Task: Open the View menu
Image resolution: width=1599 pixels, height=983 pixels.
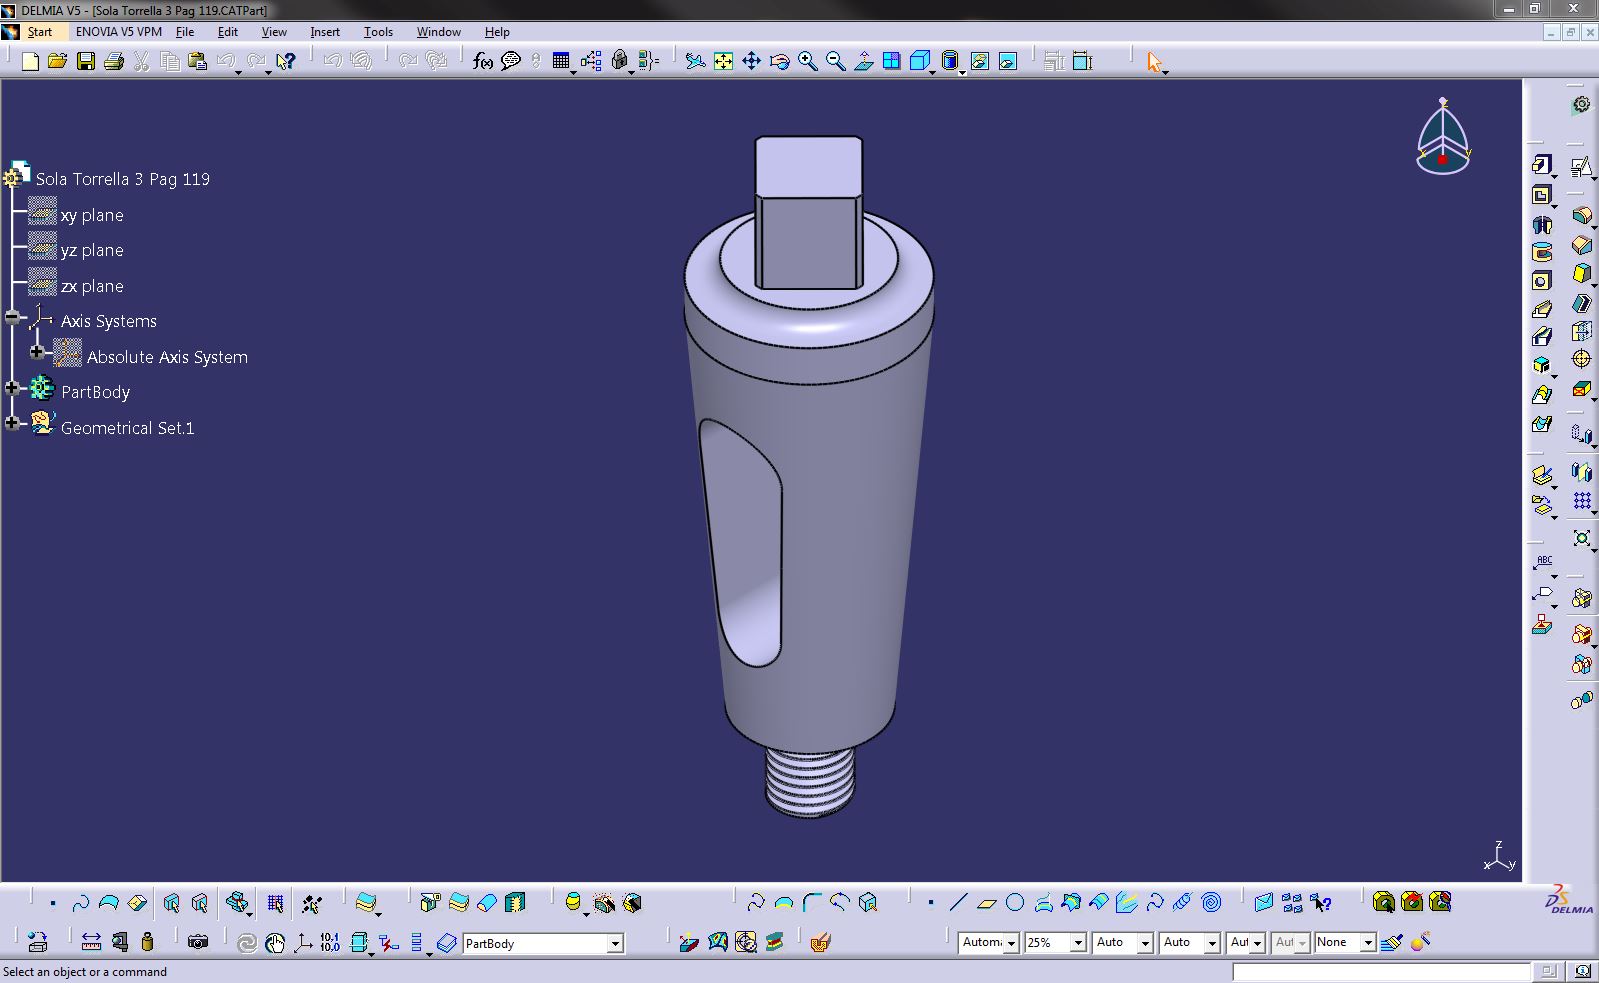Action: [274, 32]
